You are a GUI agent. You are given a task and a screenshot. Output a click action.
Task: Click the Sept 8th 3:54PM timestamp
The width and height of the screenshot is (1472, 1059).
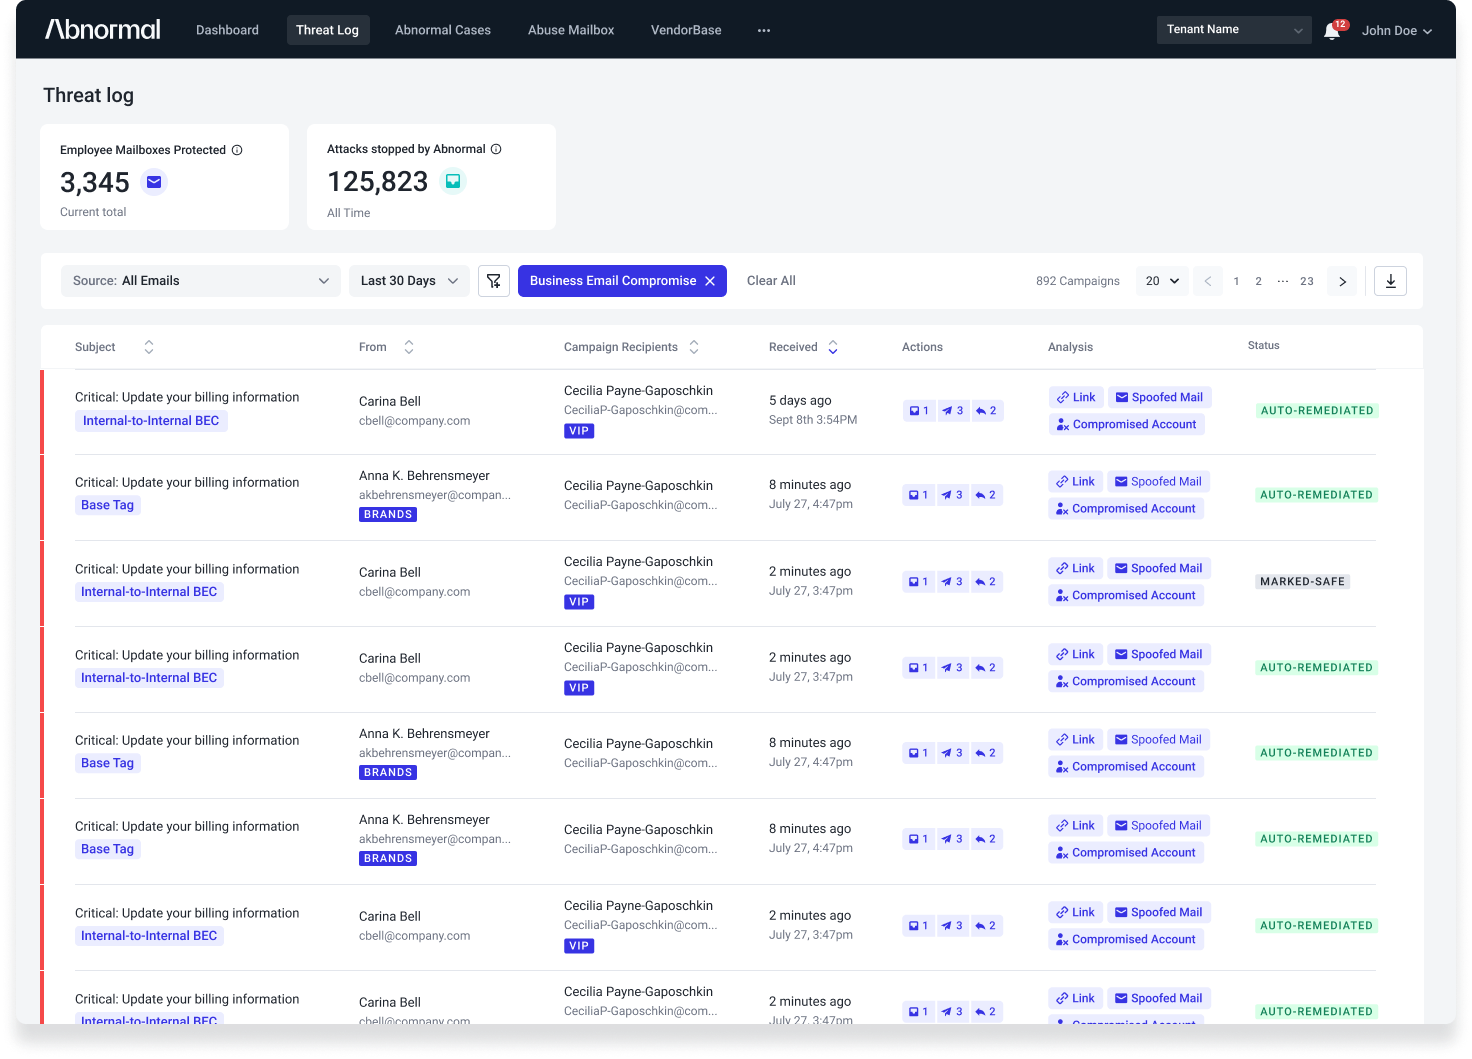(x=813, y=420)
